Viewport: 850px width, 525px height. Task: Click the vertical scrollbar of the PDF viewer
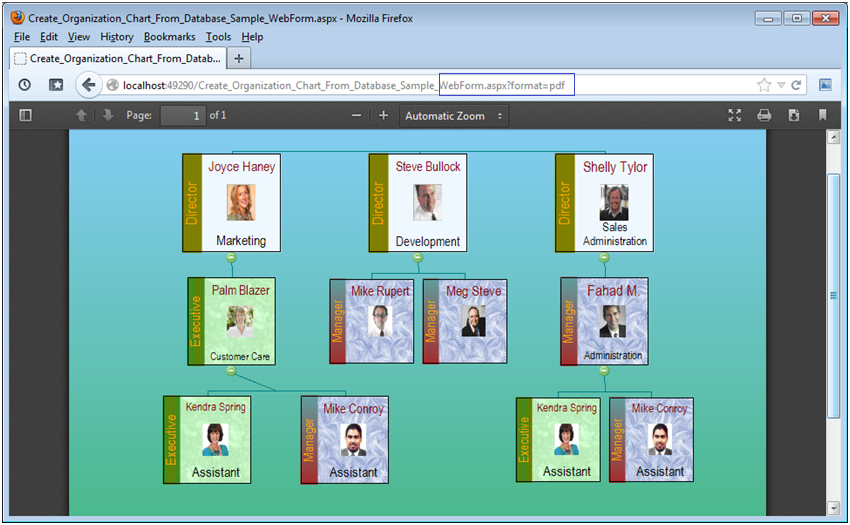click(833, 295)
